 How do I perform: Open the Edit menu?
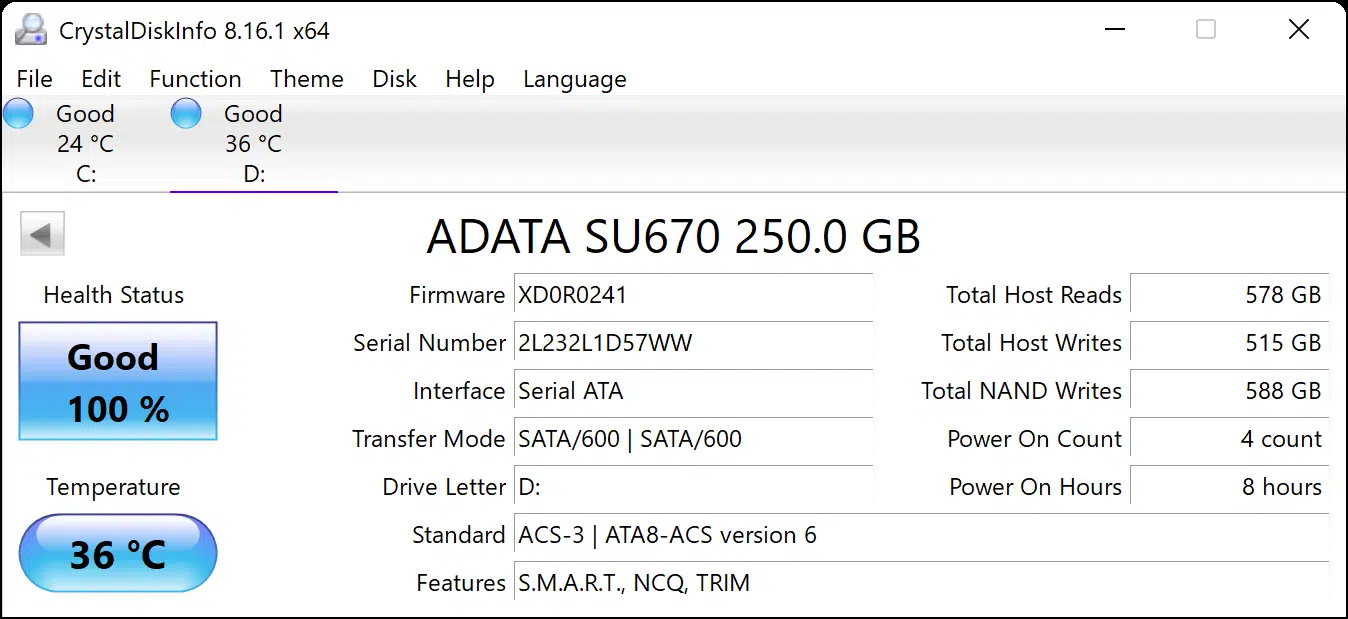pos(101,79)
